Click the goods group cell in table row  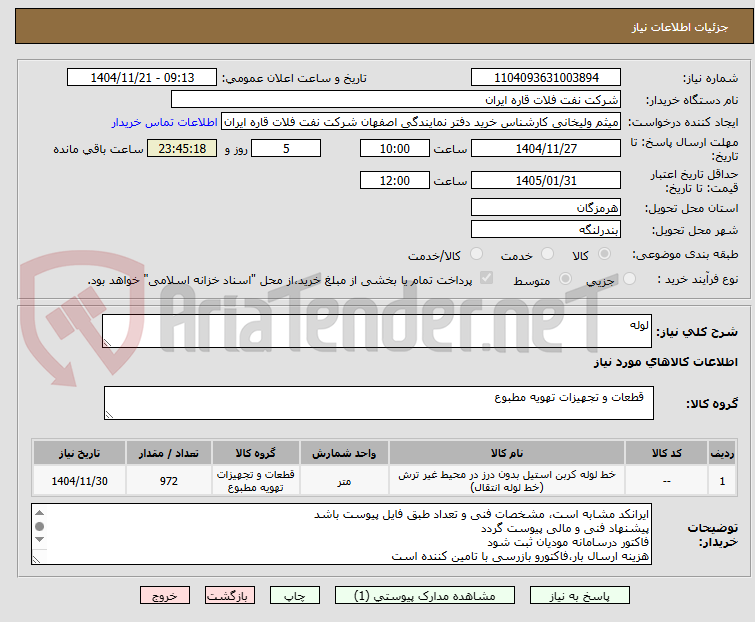pos(256,480)
